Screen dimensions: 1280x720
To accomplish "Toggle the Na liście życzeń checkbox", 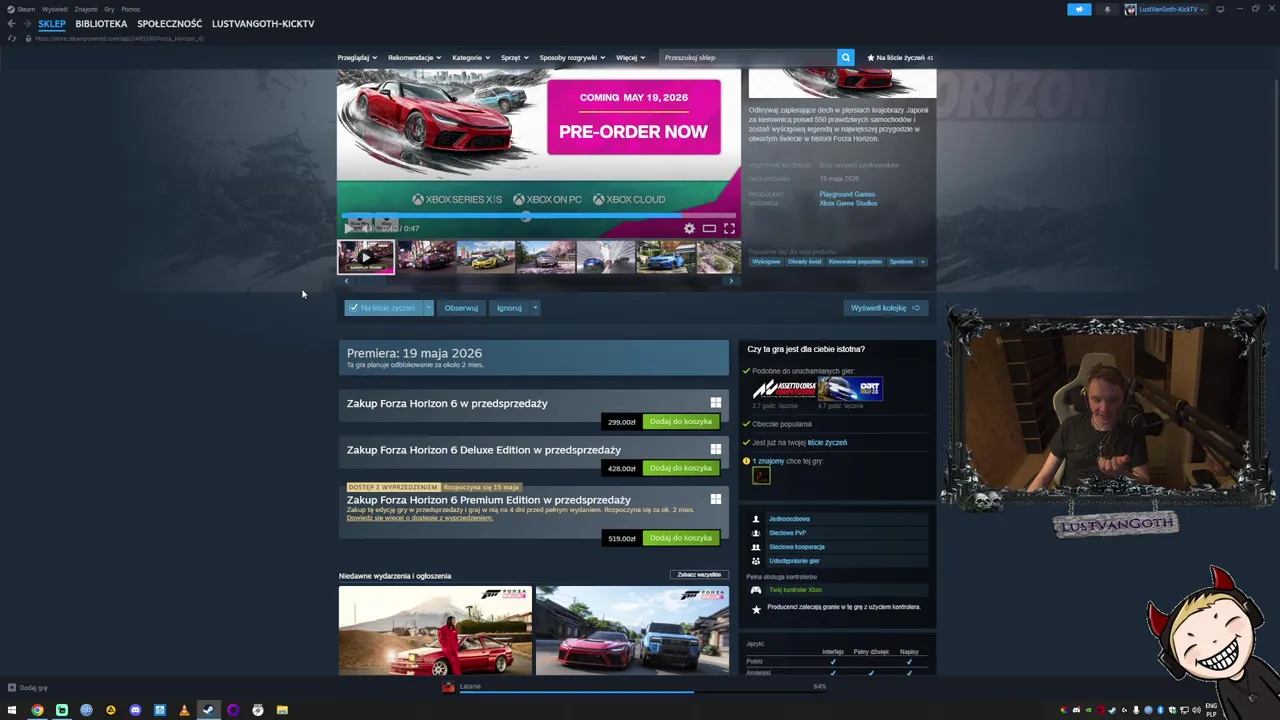I will pyautogui.click(x=353, y=308).
